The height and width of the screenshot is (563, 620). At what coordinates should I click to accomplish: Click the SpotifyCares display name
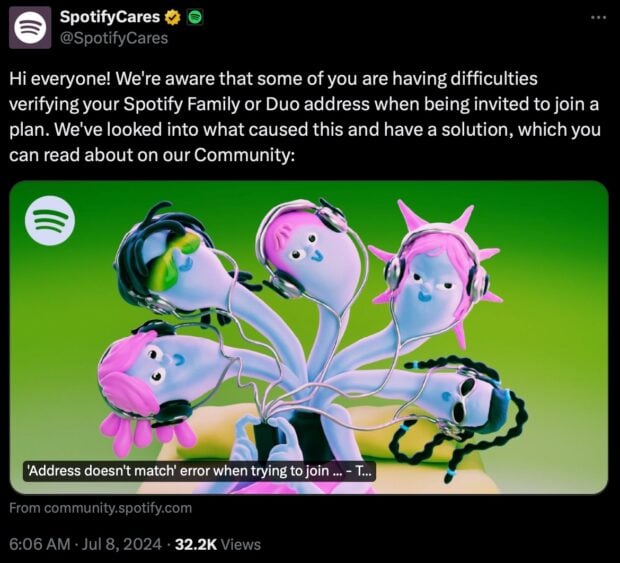tap(110, 17)
